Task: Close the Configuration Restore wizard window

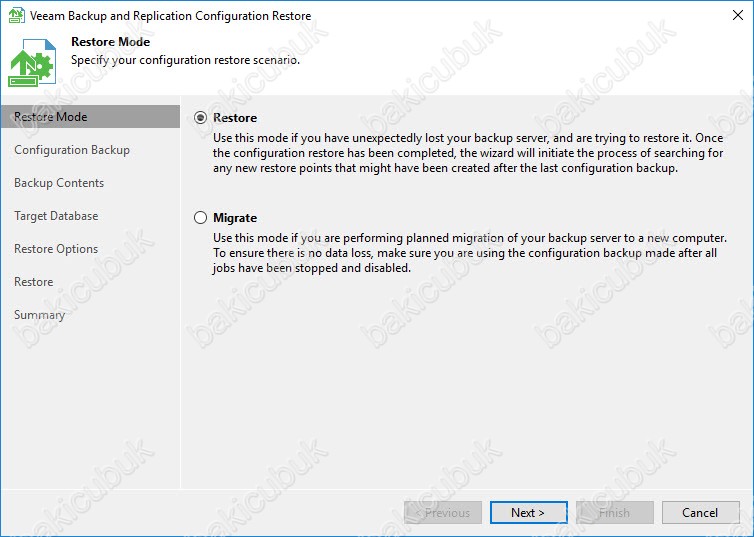Action: tap(738, 15)
